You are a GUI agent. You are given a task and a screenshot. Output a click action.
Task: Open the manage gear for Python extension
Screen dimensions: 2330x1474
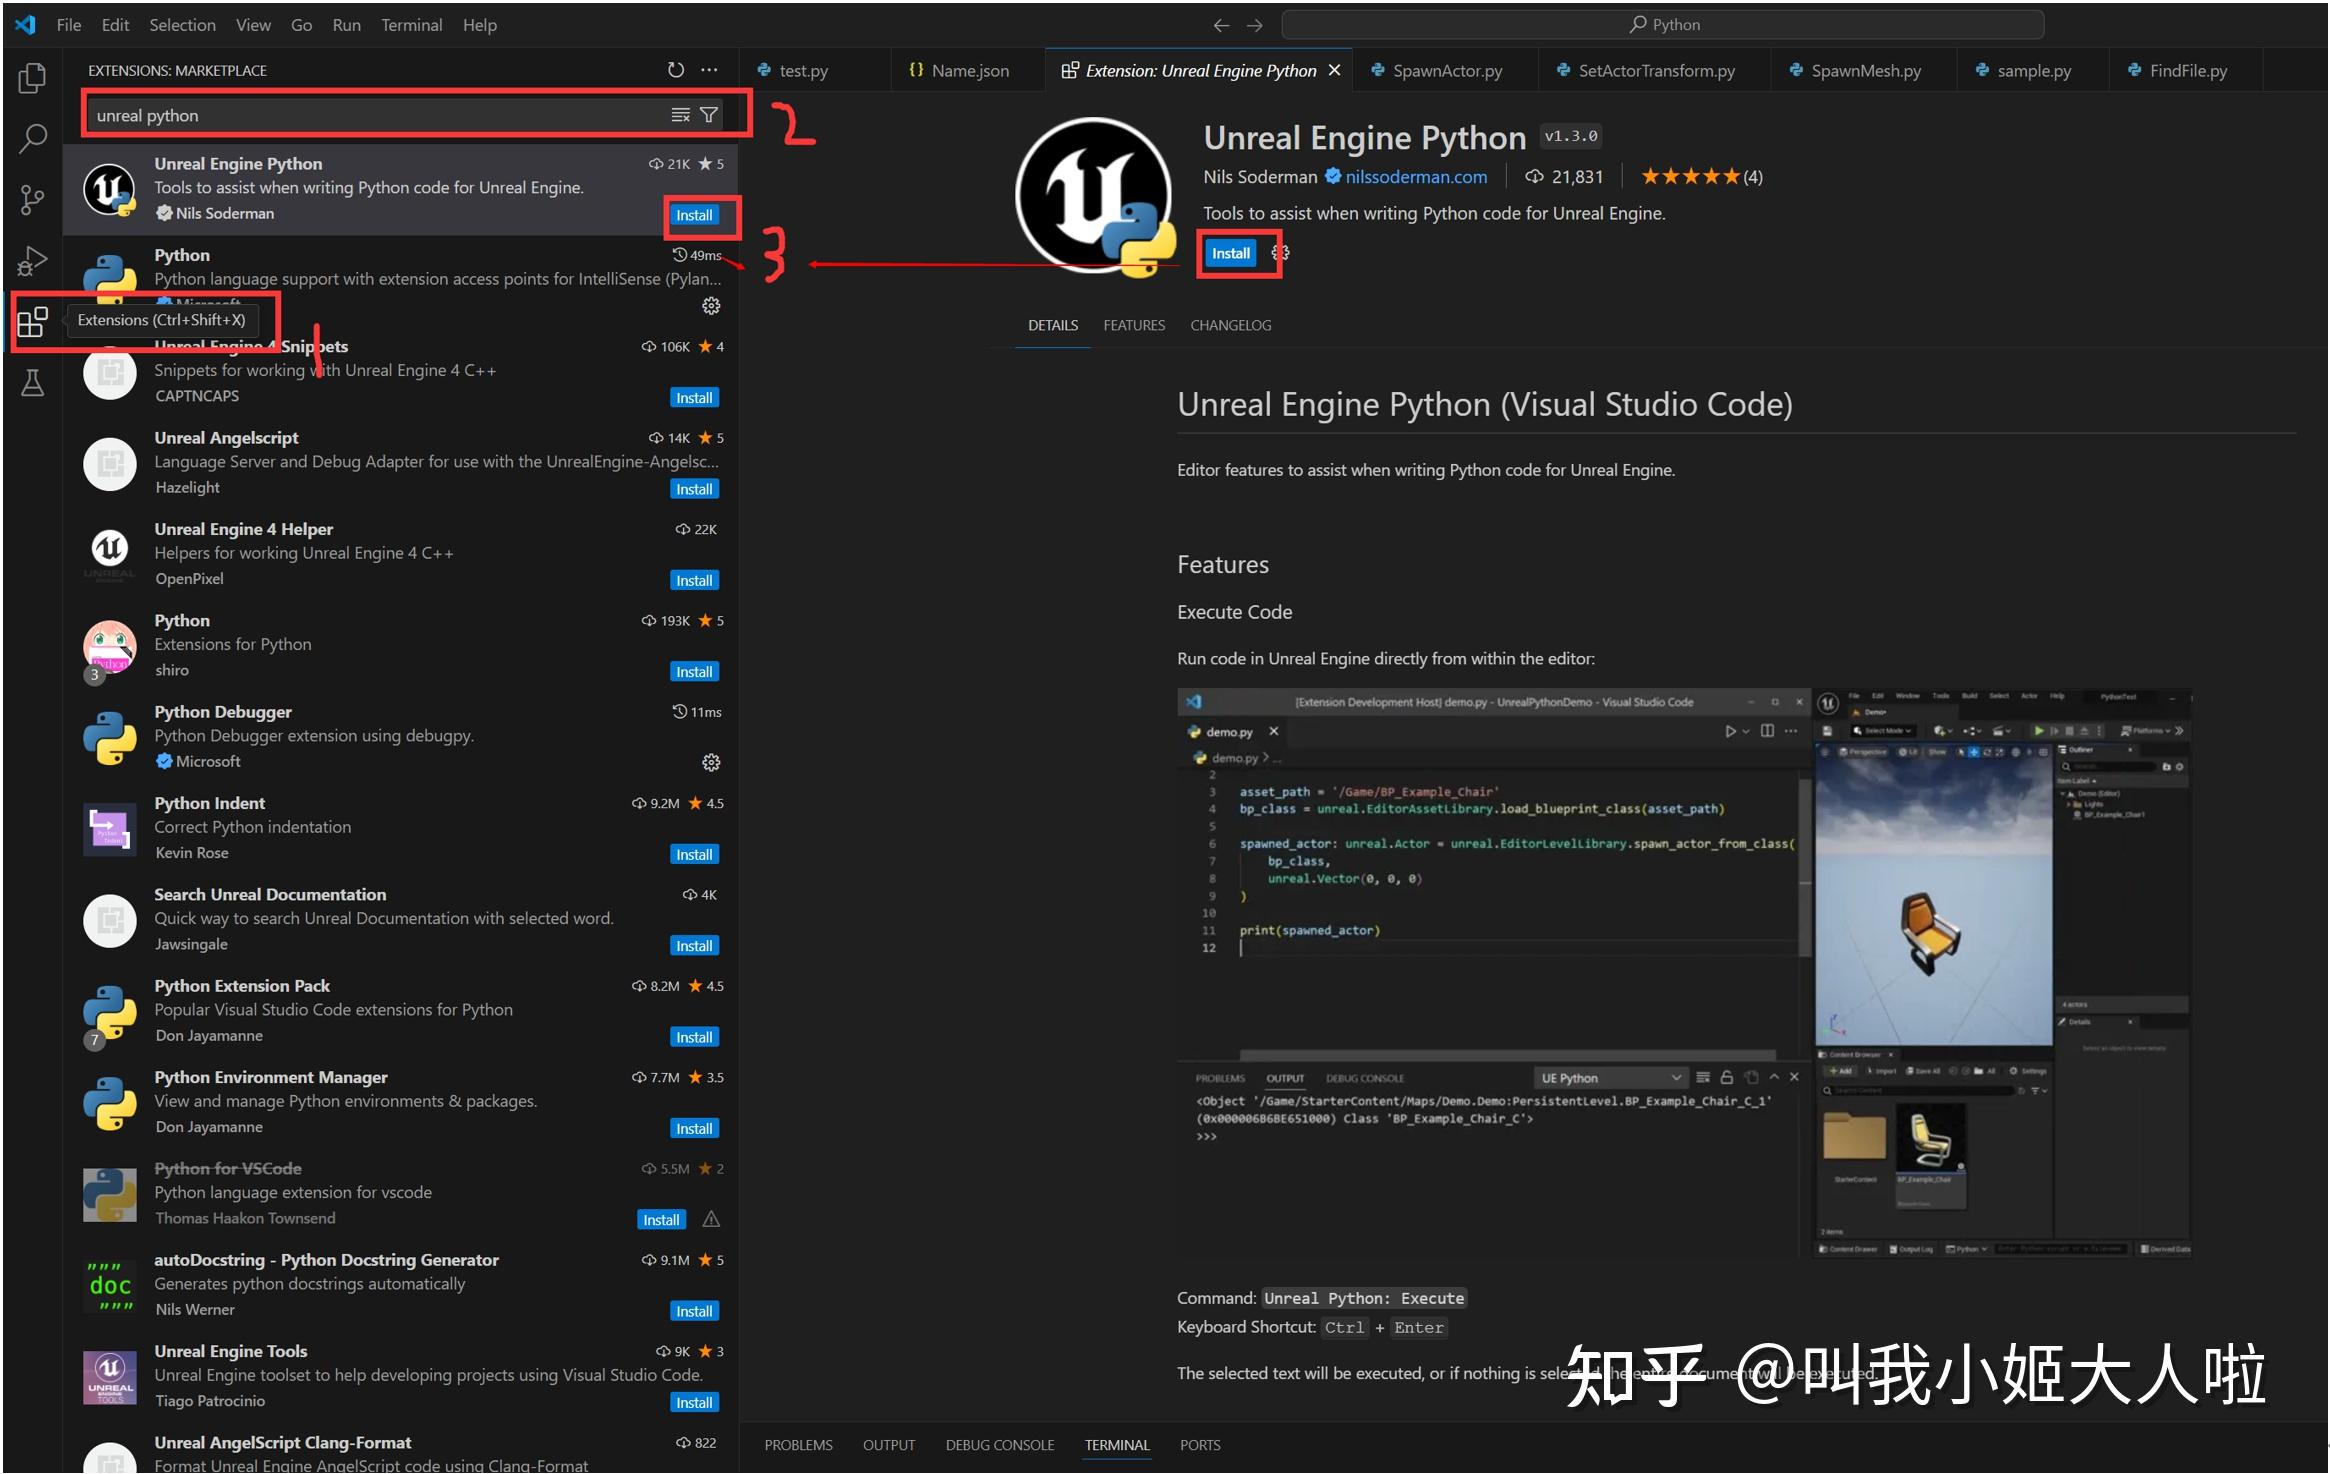click(711, 306)
